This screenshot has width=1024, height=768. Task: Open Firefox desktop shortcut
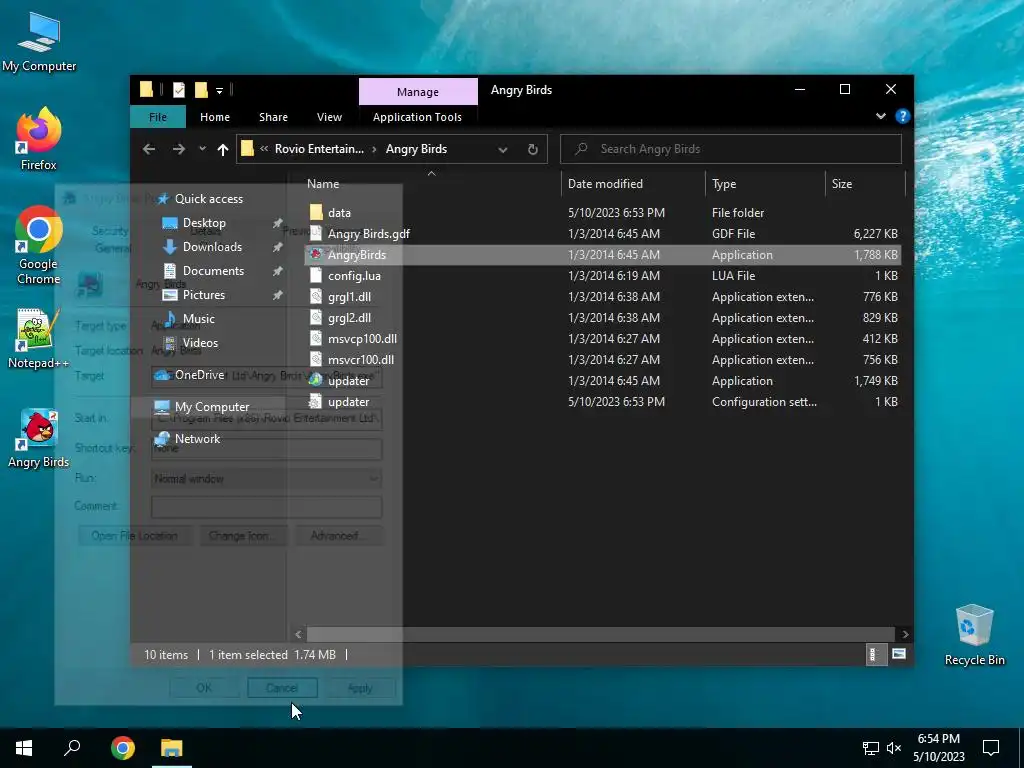(x=39, y=140)
